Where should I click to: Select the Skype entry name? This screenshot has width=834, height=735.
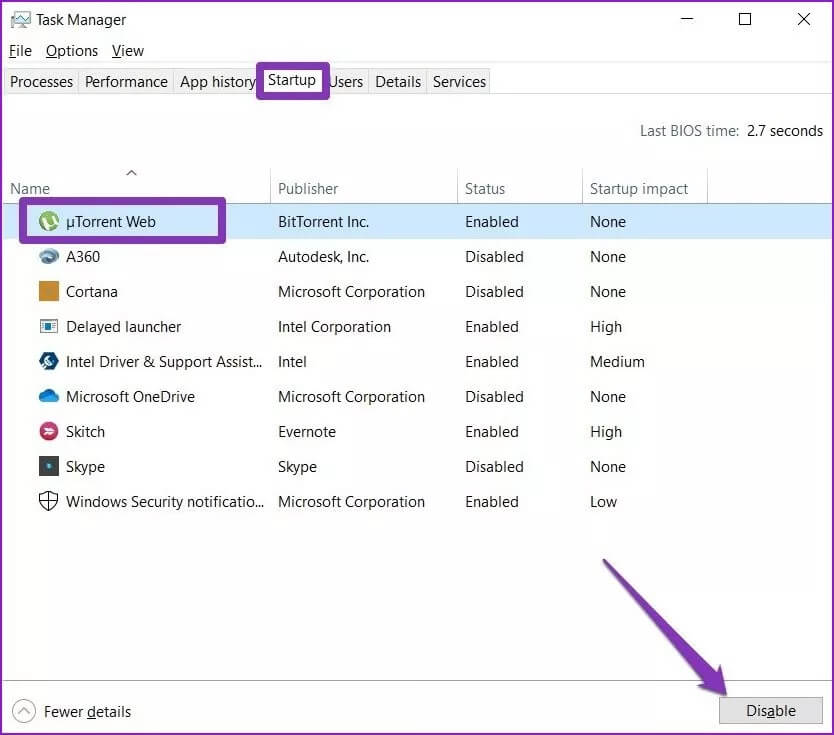(85, 467)
